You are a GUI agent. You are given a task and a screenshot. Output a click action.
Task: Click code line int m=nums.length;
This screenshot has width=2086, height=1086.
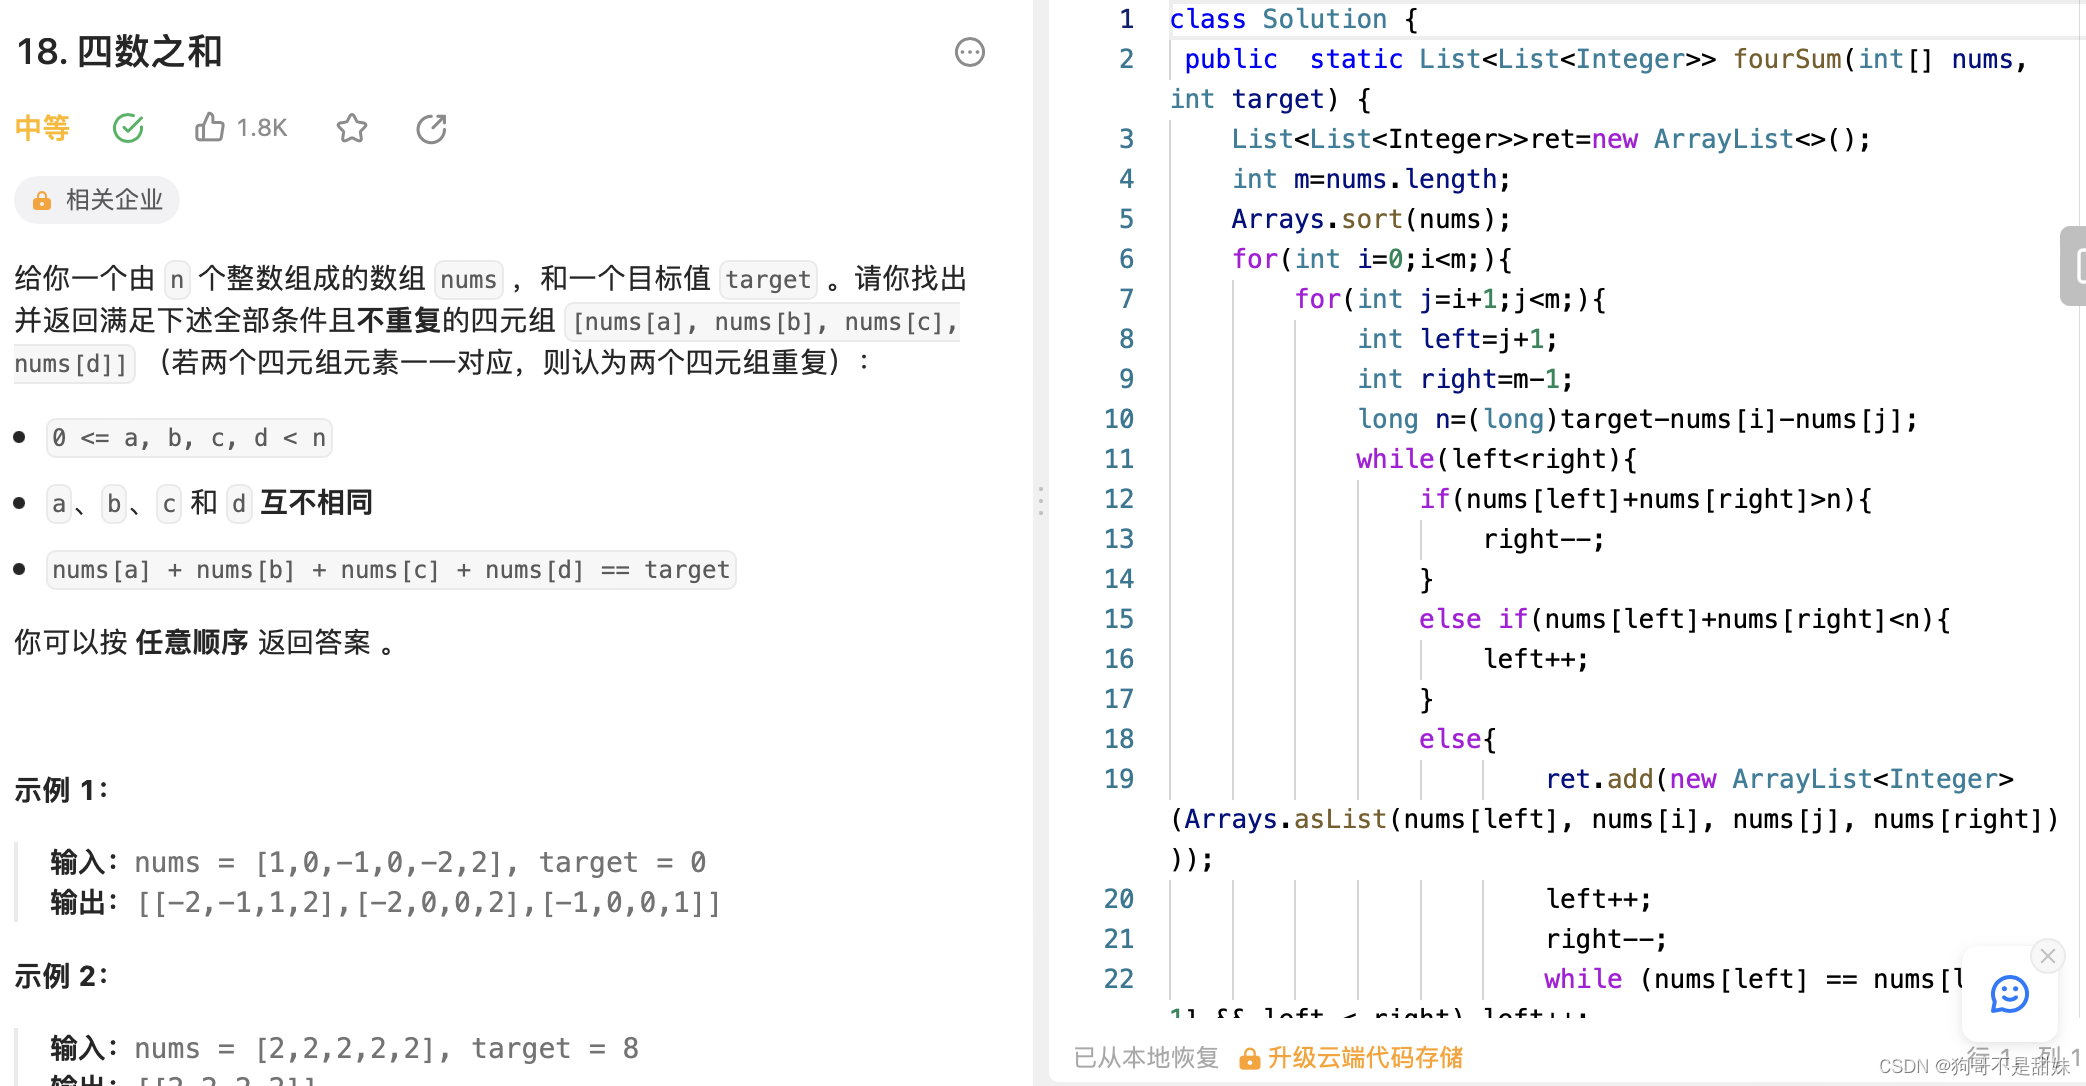pos(1371,179)
